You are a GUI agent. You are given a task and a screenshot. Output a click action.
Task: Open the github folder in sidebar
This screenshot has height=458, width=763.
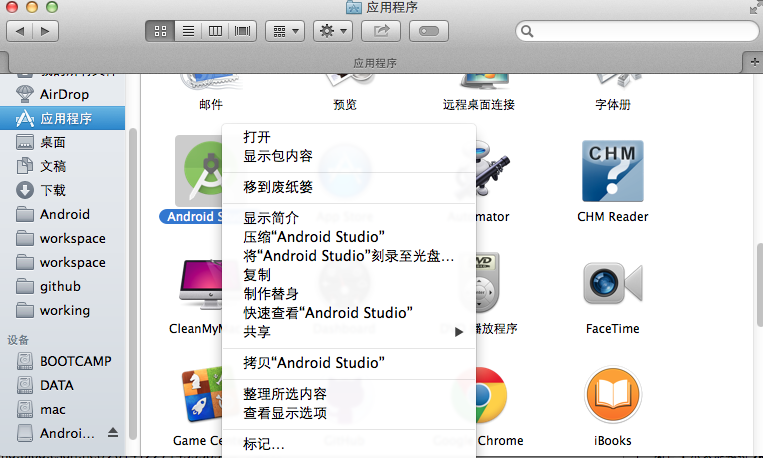[62, 286]
